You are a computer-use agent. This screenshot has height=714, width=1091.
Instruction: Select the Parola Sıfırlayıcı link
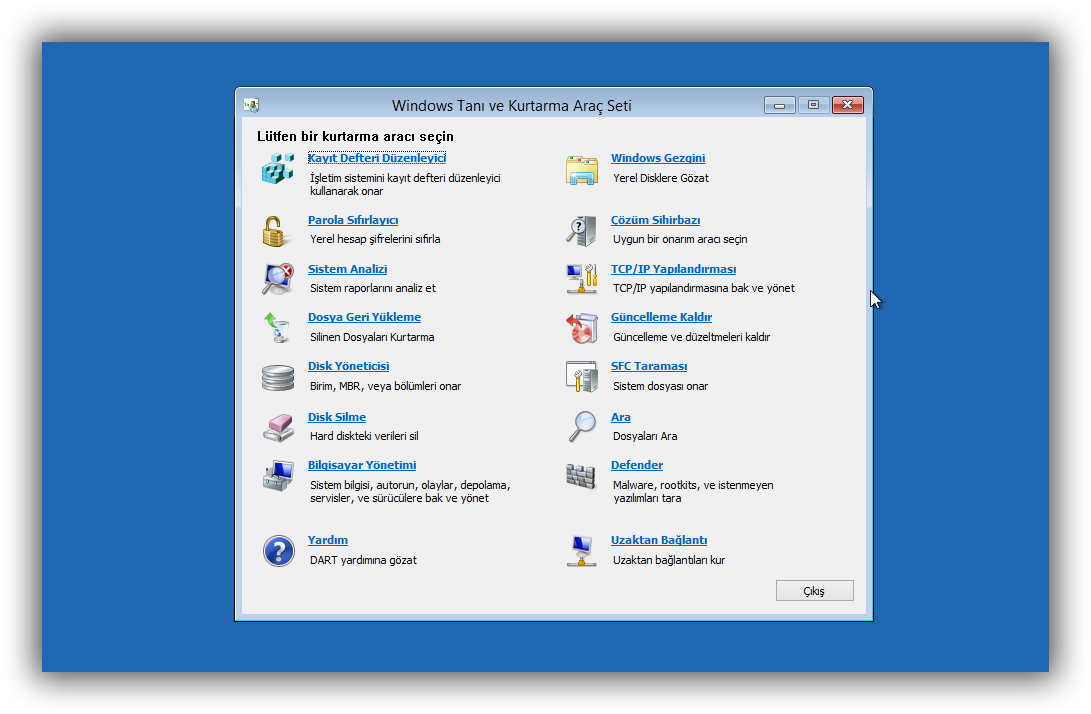coord(353,220)
